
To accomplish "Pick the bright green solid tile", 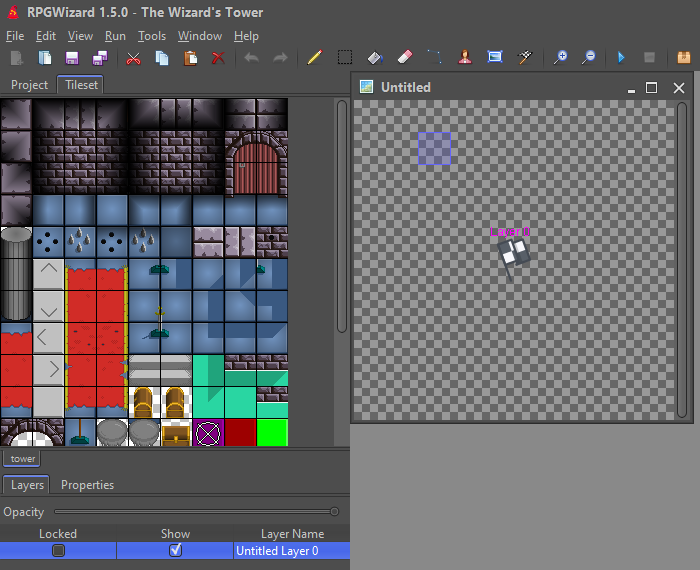I will 272,432.
